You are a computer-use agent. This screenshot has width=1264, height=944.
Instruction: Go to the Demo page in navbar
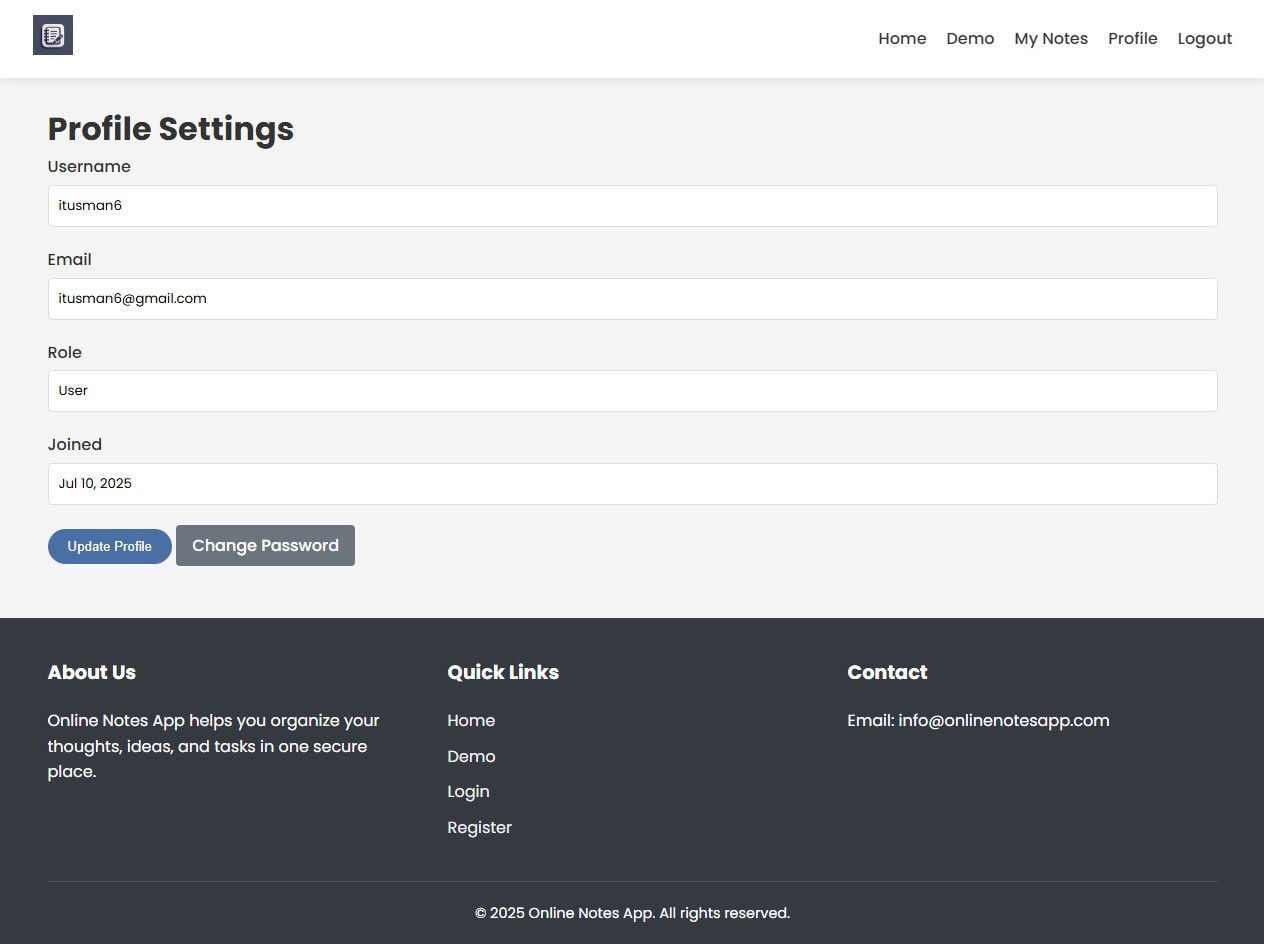click(970, 39)
